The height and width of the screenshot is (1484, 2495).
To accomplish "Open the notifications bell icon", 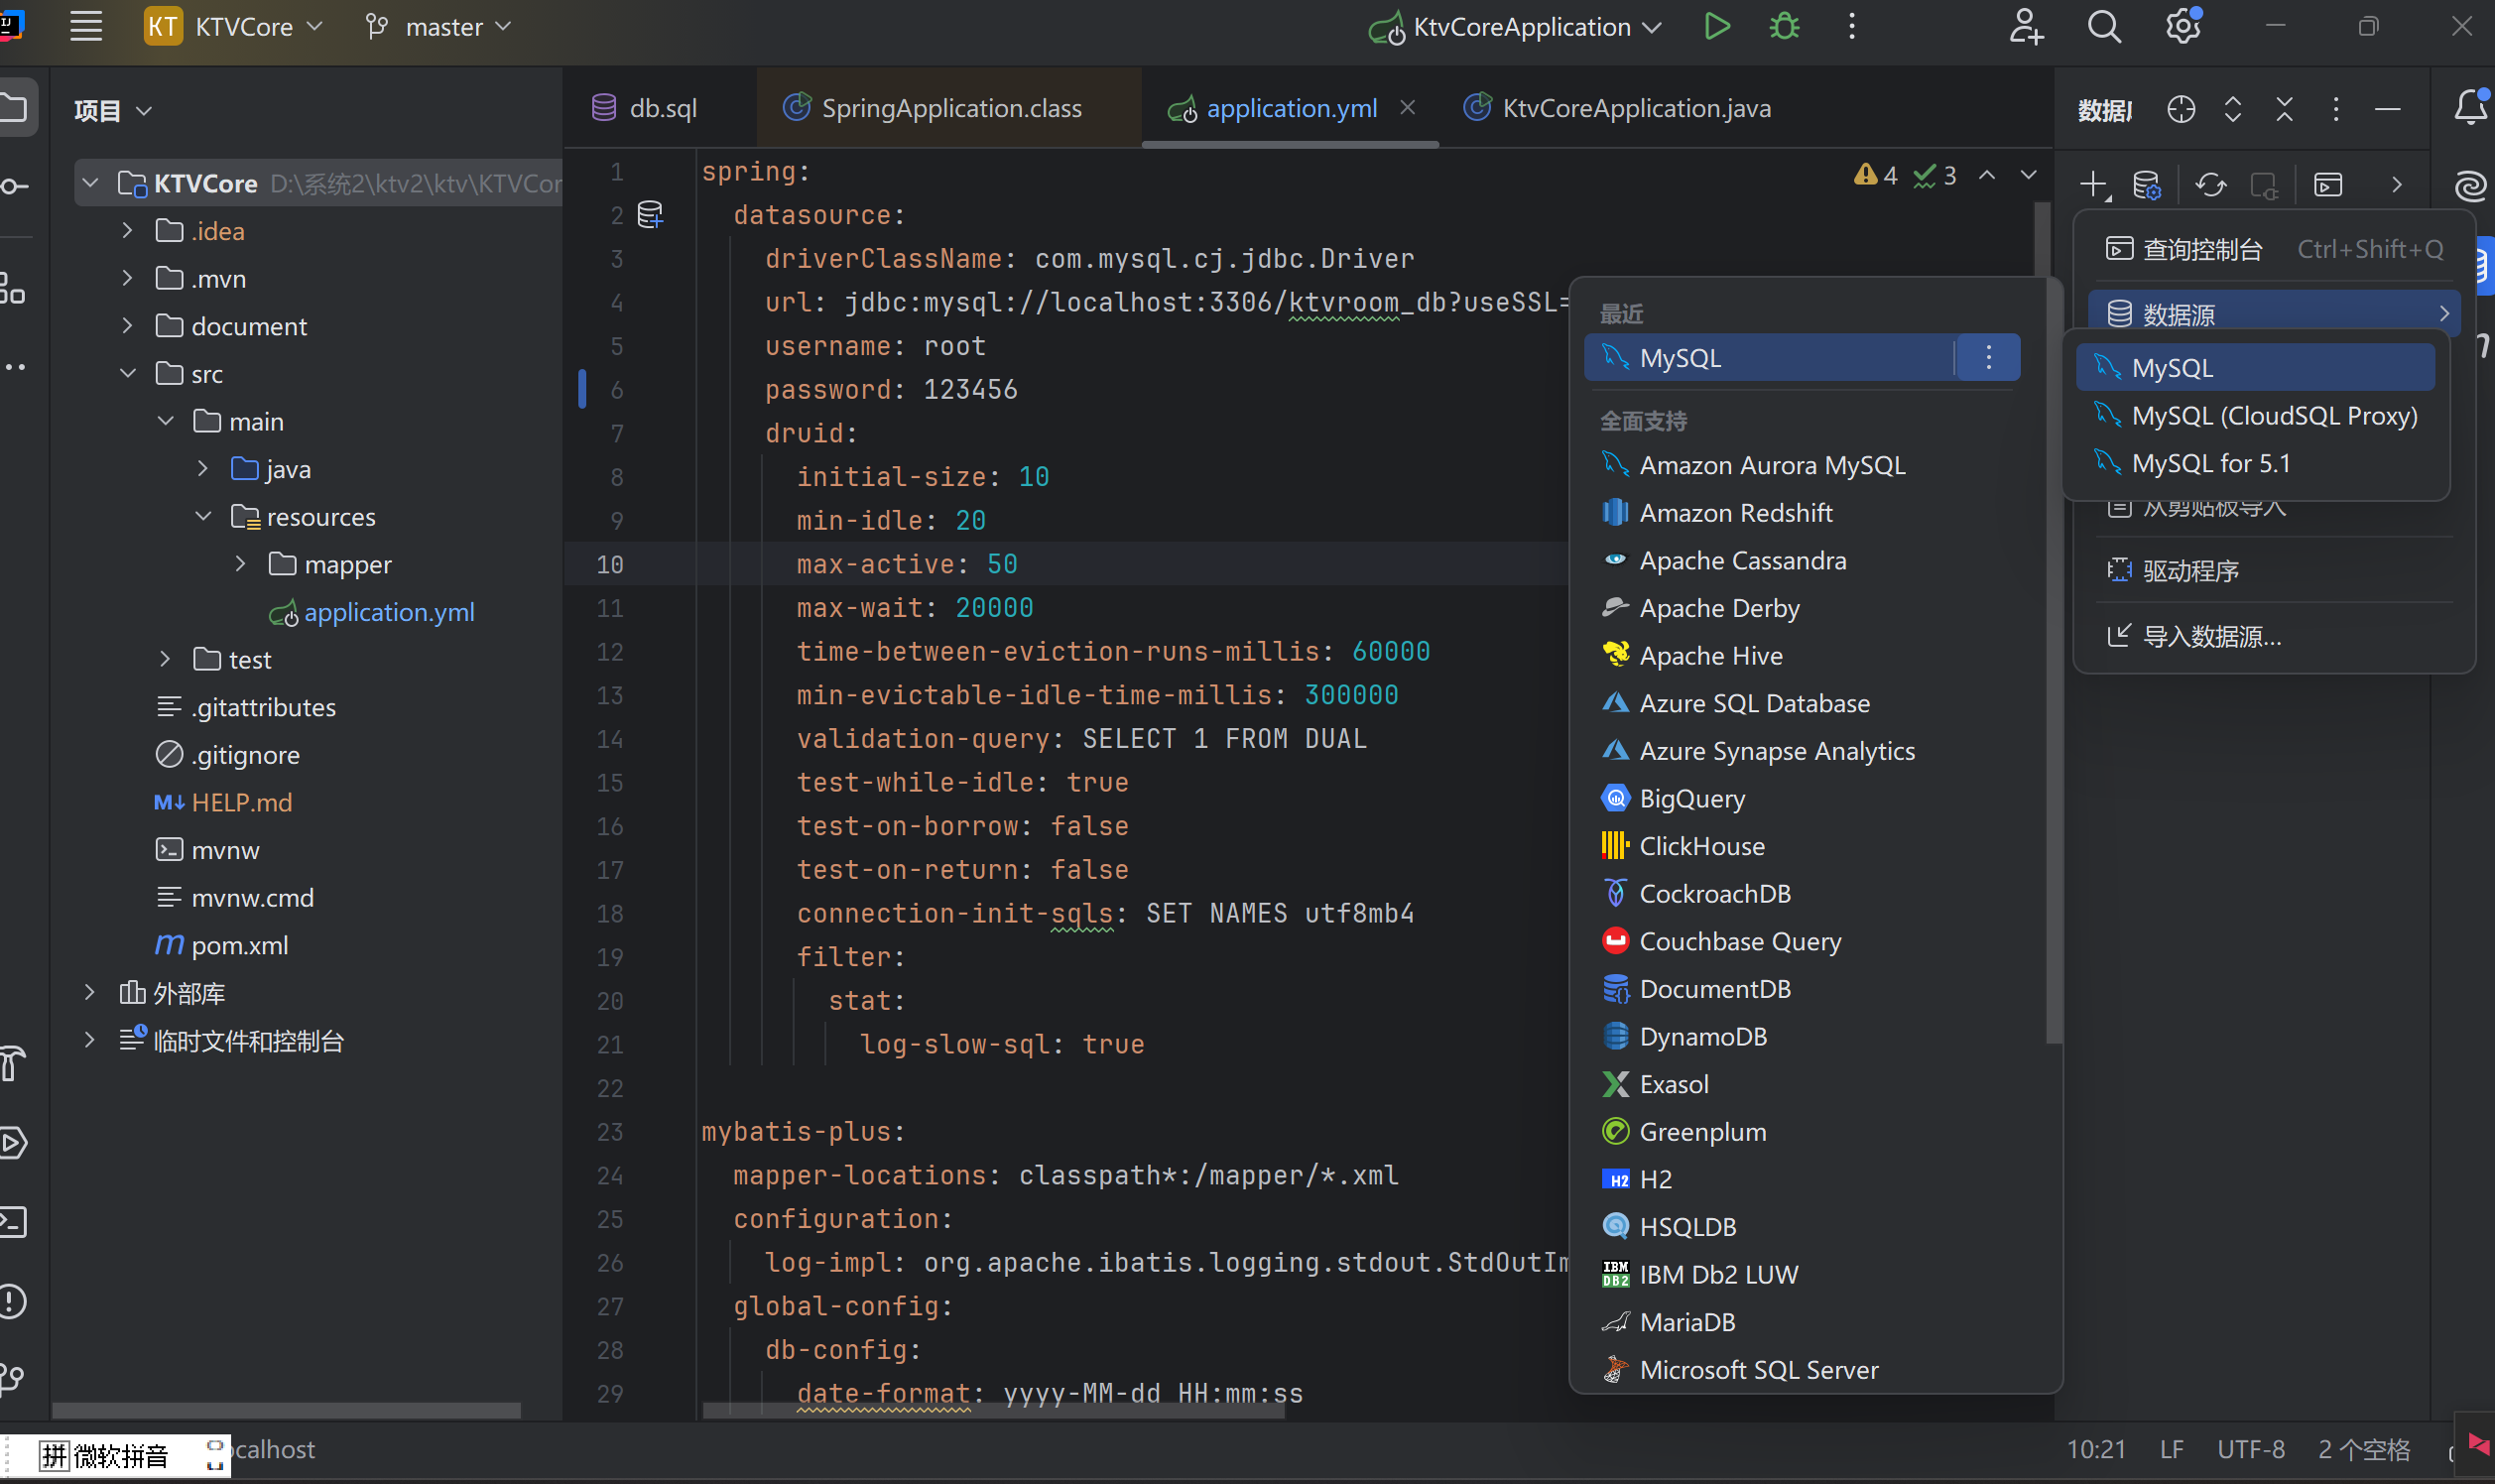I will pos(2470,108).
